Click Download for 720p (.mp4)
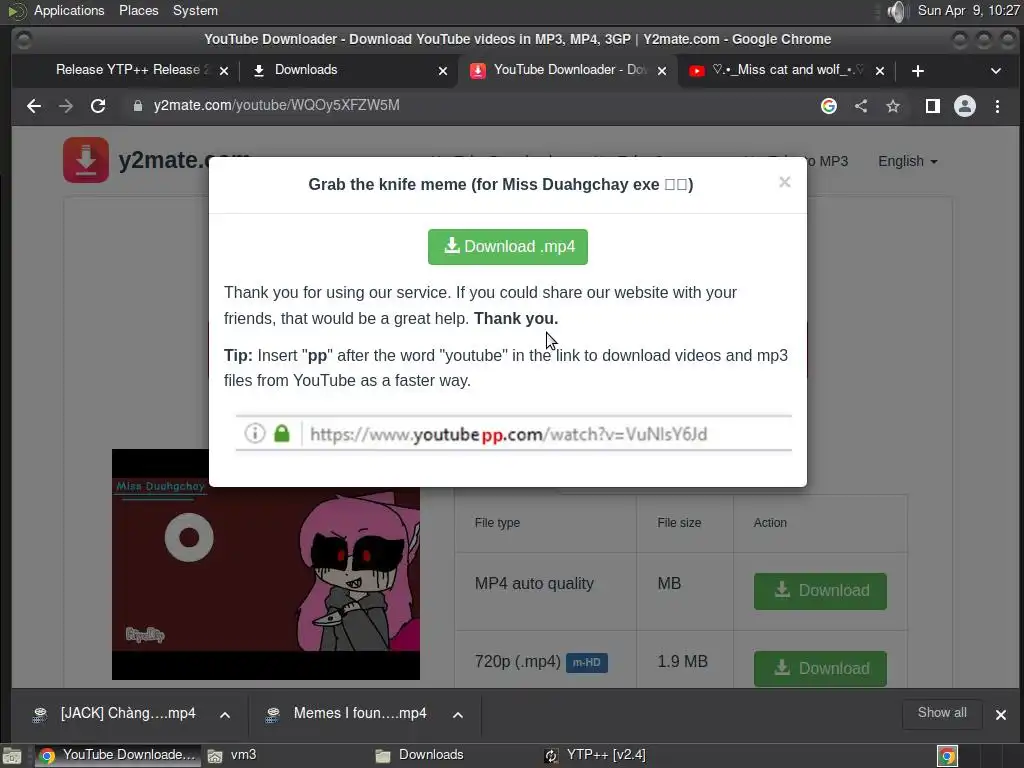The image size is (1024, 768). click(820, 669)
